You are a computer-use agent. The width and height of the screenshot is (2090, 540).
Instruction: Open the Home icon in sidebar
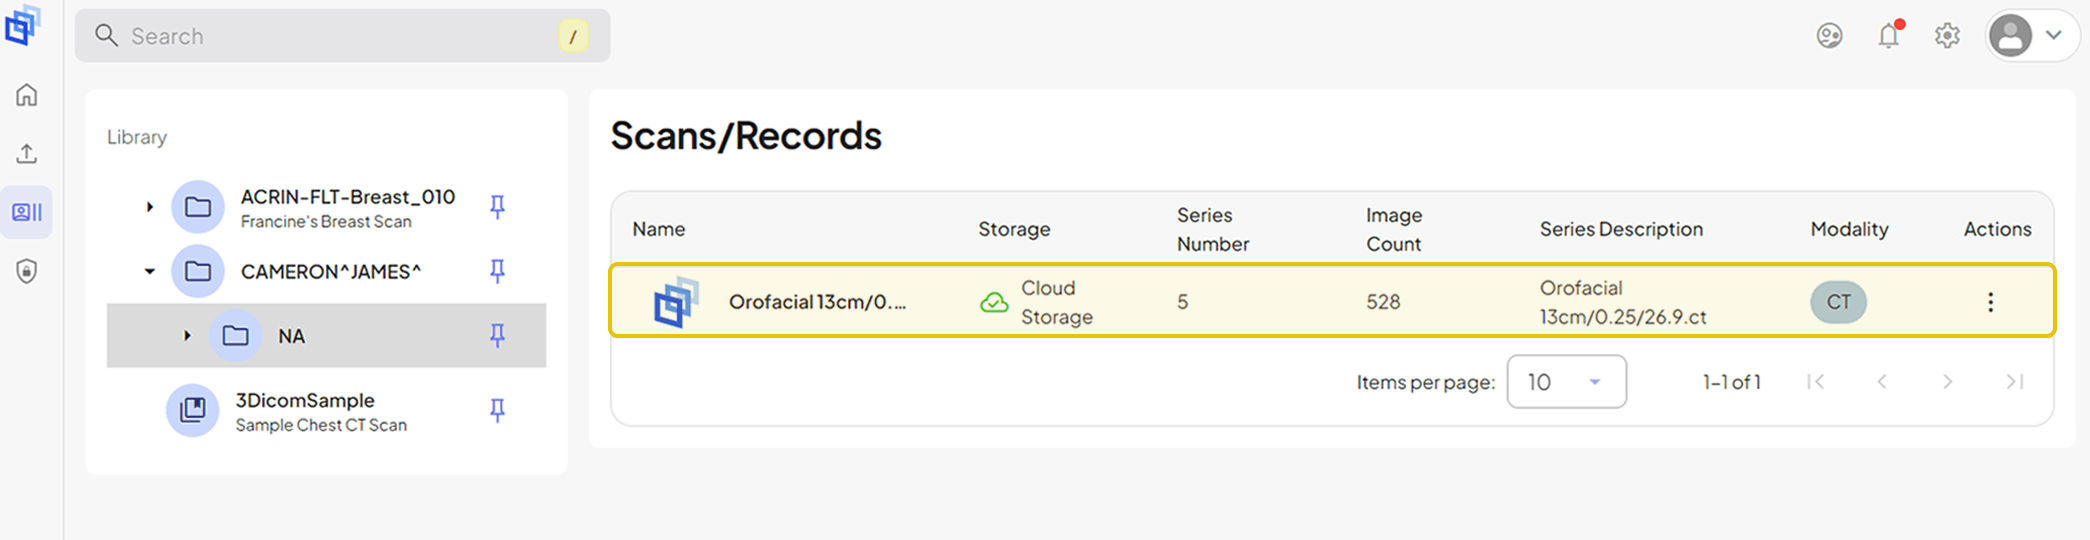click(x=27, y=95)
